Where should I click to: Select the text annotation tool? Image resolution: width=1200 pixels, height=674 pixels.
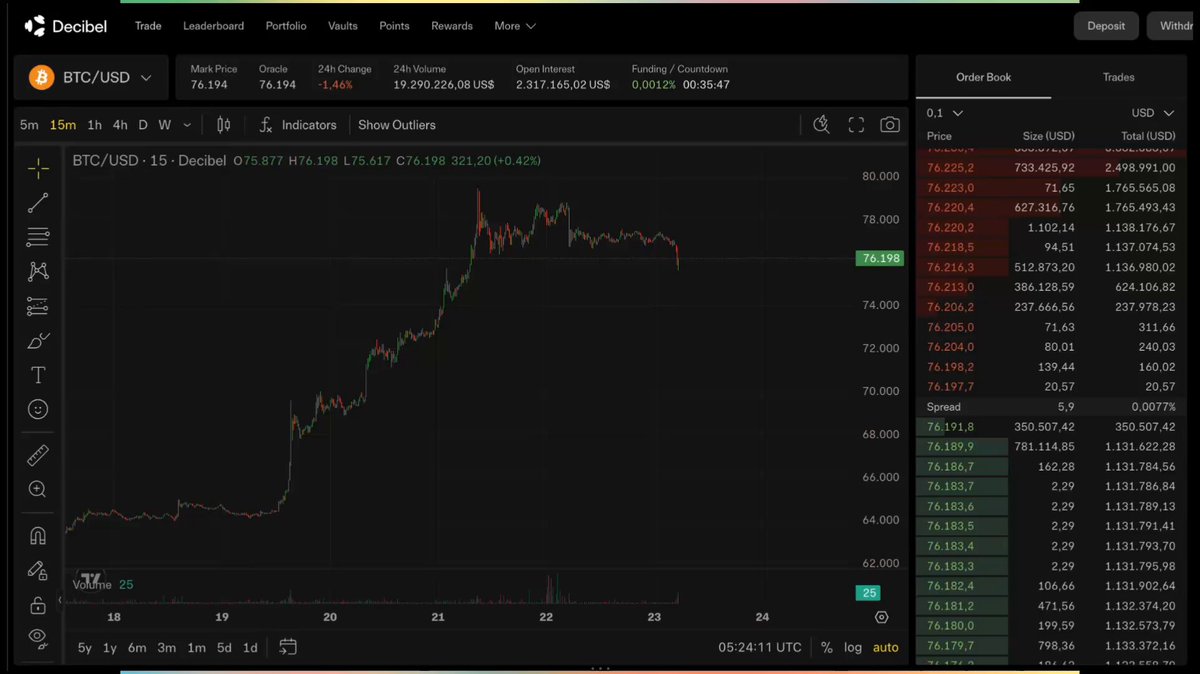pyautogui.click(x=38, y=375)
